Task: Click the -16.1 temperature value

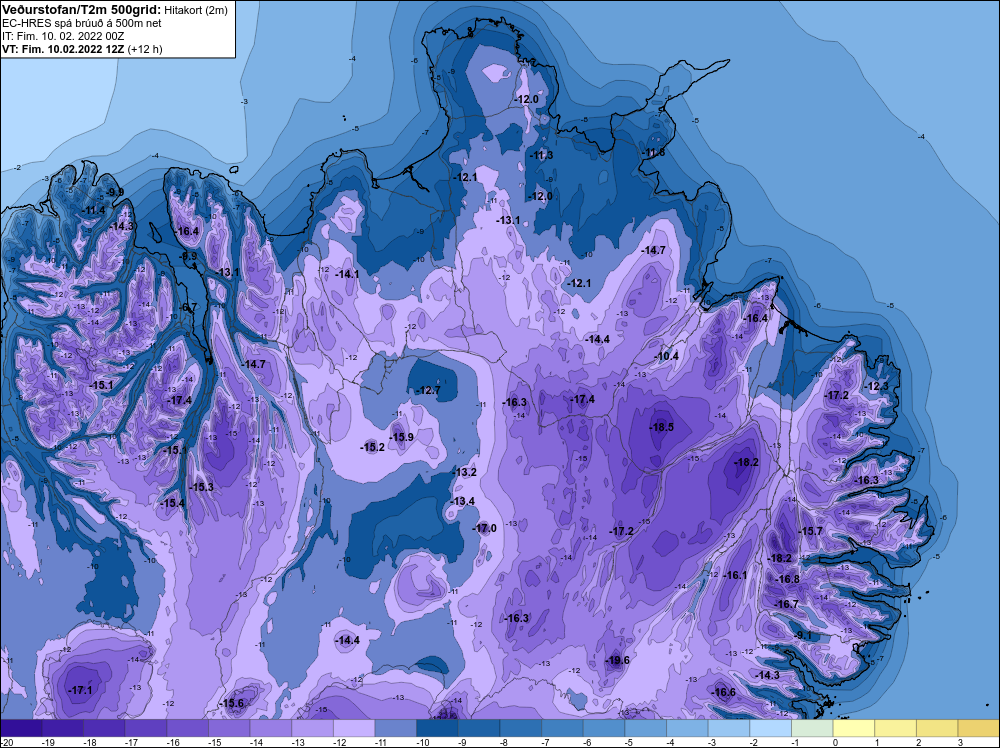Action: coord(735,575)
